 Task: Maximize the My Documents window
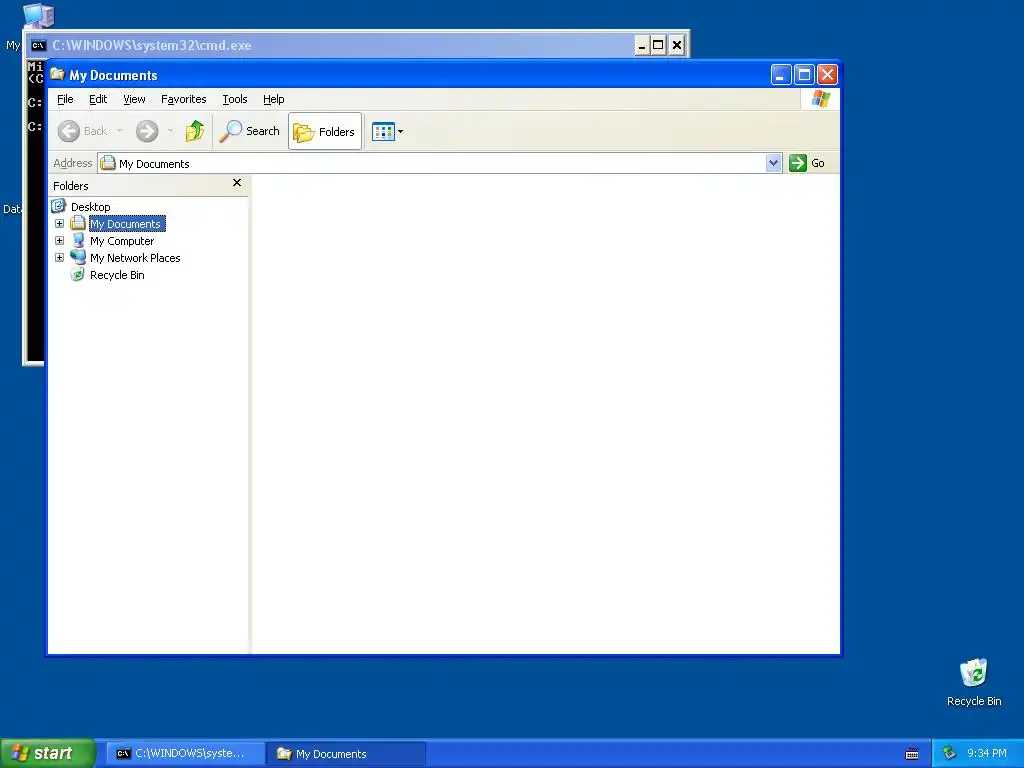(x=805, y=75)
